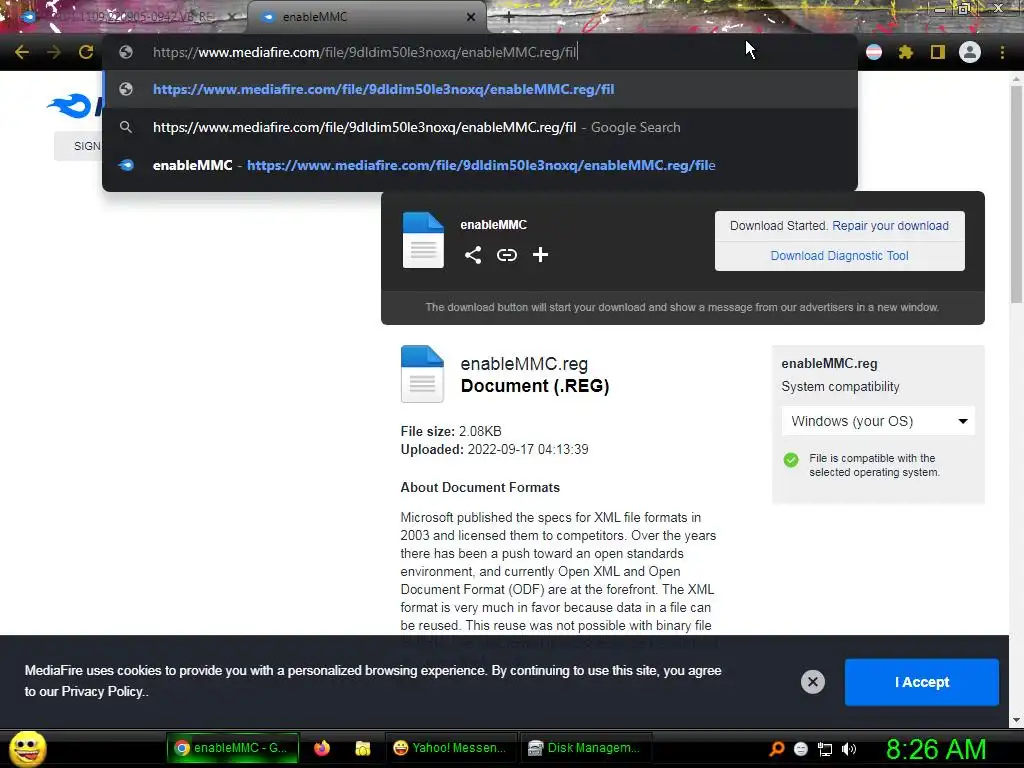The height and width of the screenshot is (768, 1024).
Task: Open Chrome three-dot menu
Action: [1002, 52]
